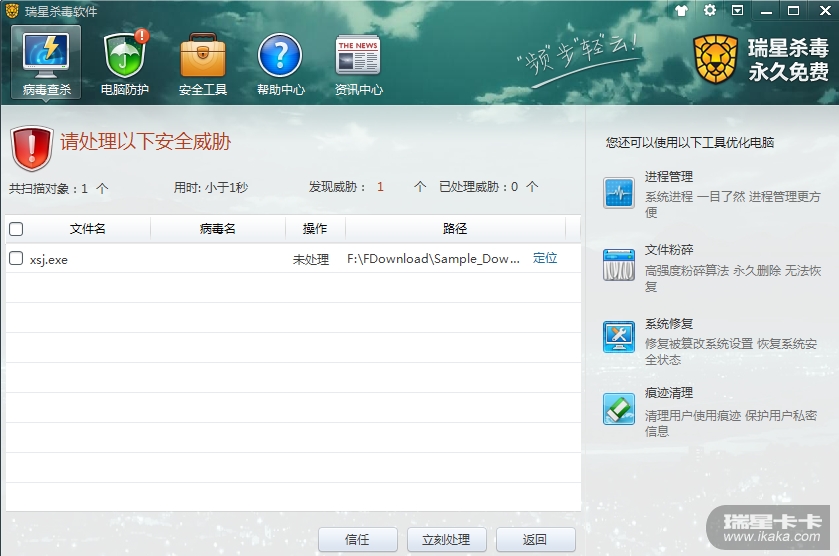The height and width of the screenshot is (556, 839).
Task: Click the 操作 column header
Action: coord(315,229)
